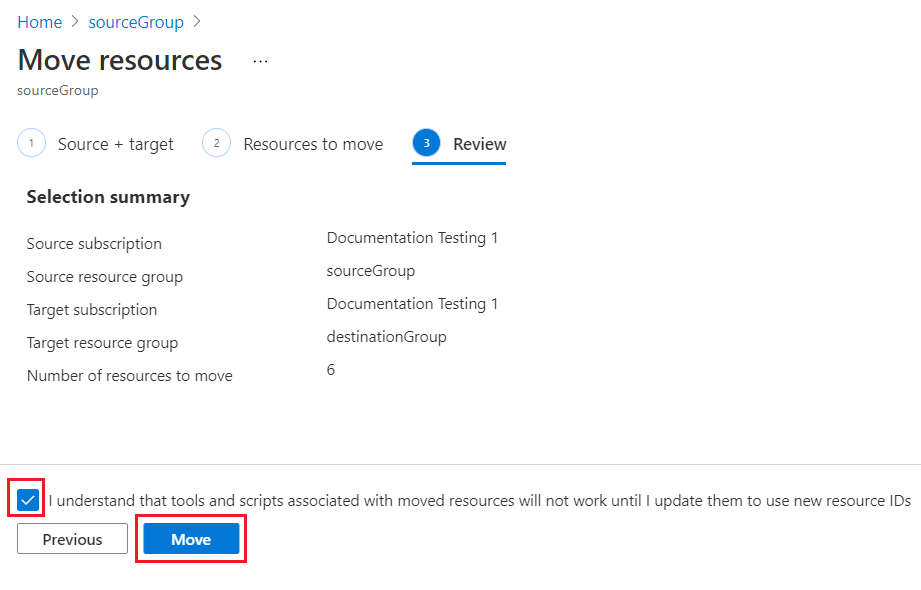Click the numbered circle 3 step indicator
This screenshot has width=921, height=590.
426,143
